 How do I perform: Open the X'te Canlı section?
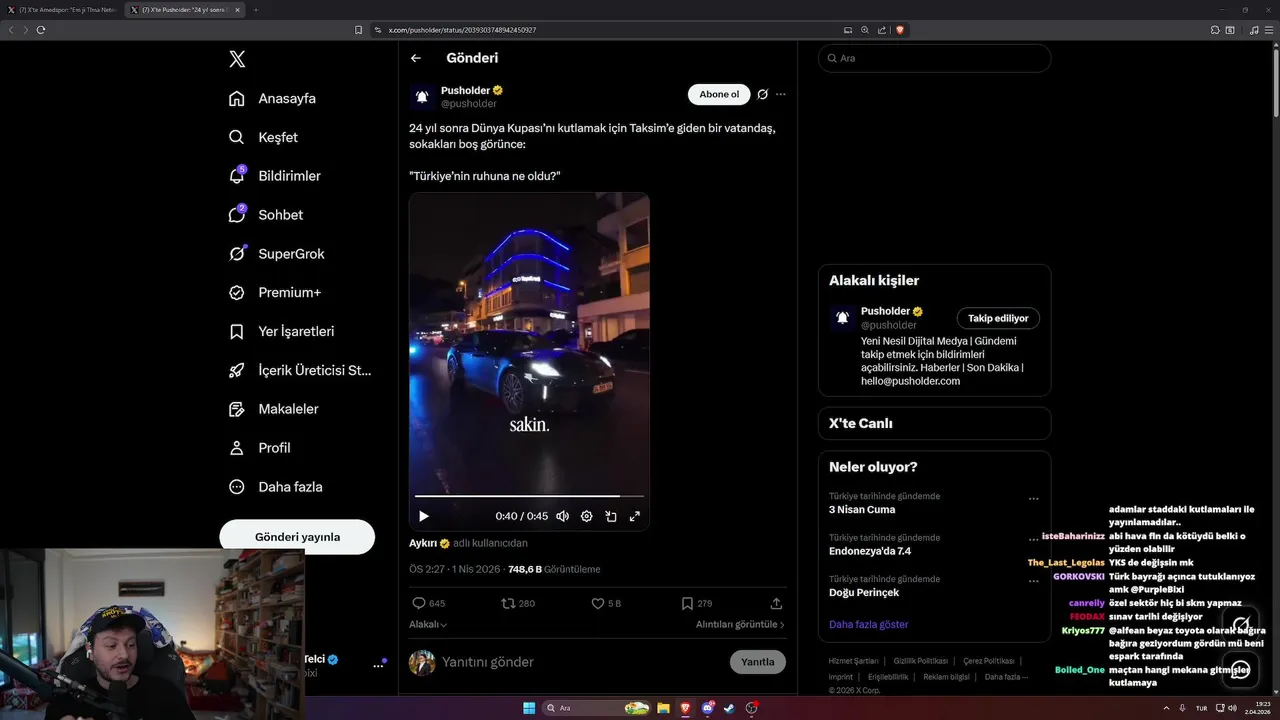(934, 423)
